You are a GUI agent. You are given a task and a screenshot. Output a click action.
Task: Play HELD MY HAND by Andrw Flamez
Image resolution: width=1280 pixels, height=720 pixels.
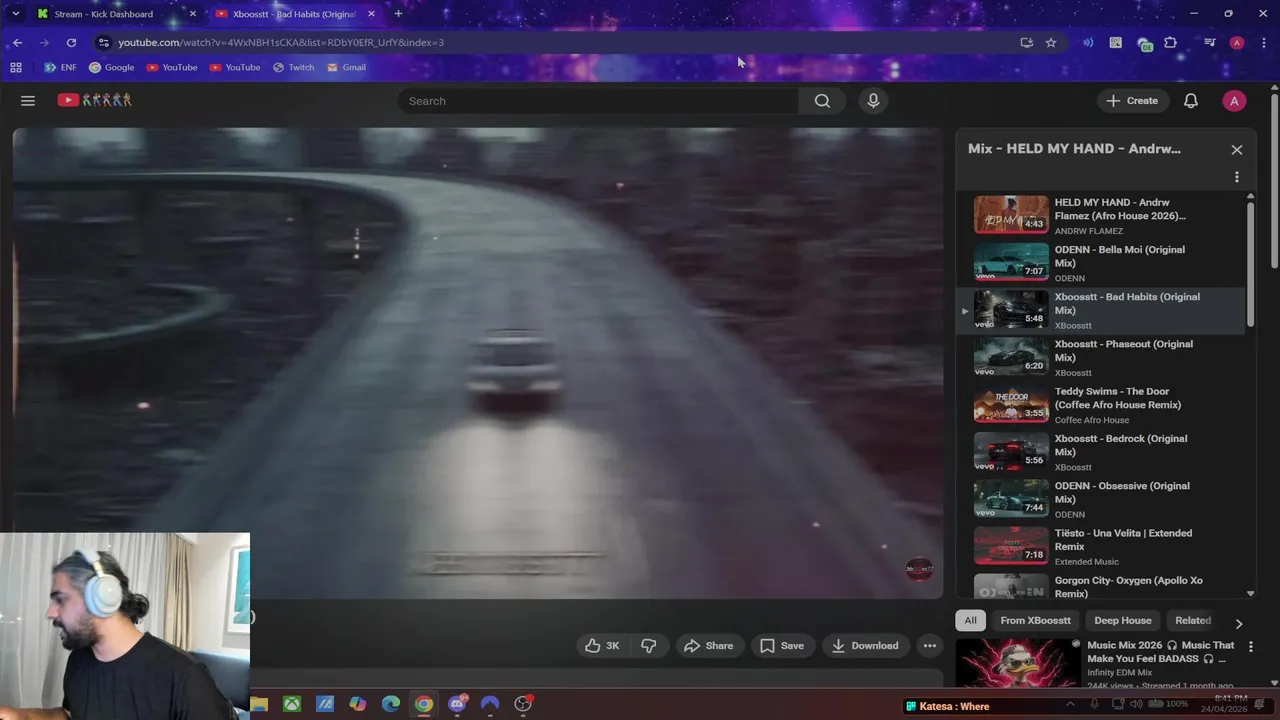(1100, 215)
